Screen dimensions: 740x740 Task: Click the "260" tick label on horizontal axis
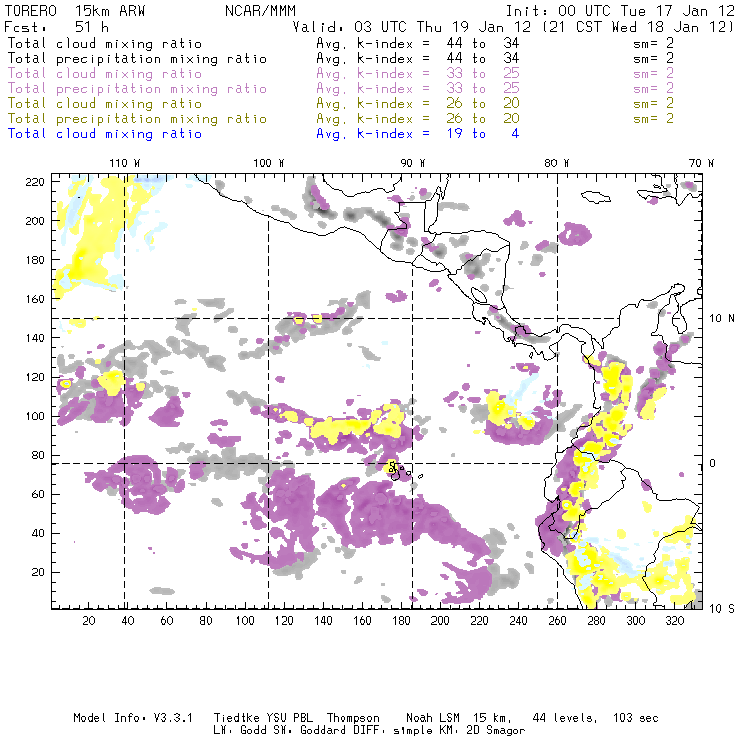557,621
